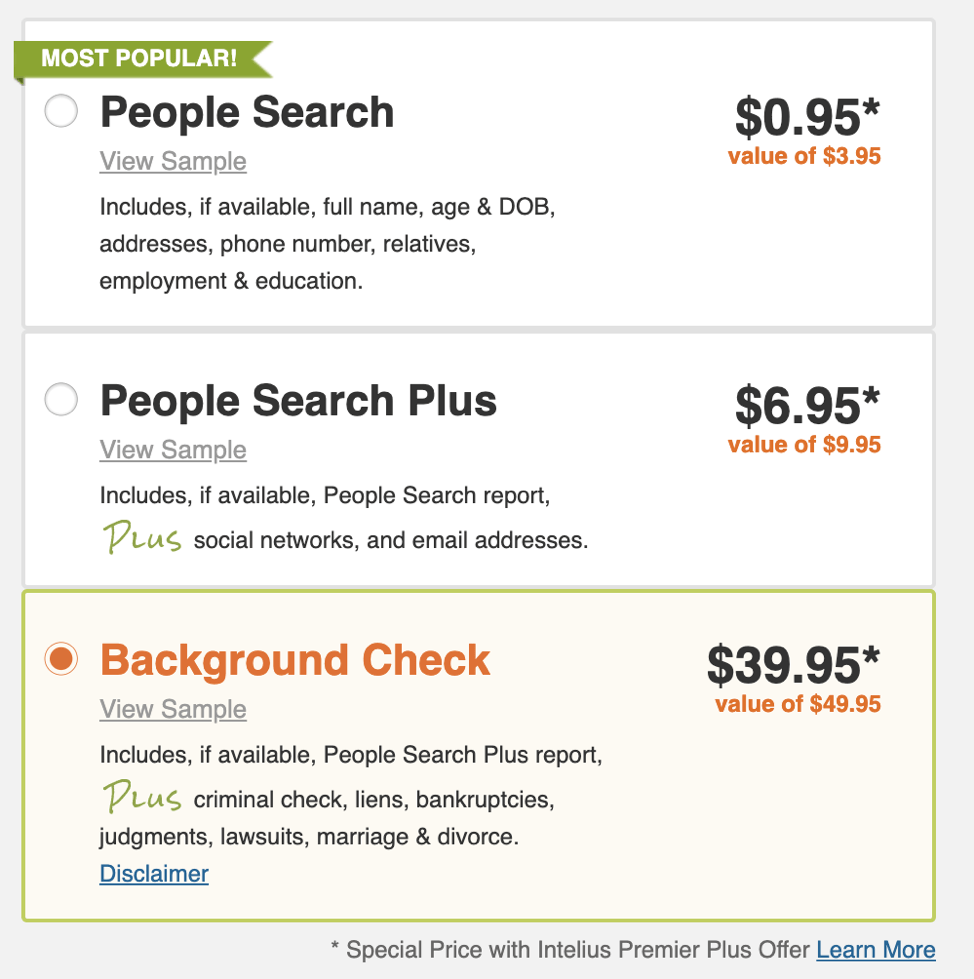This screenshot has width=974, height=979.
Task: Click the green Plus script icon before social networks
Action: pos(143,538)
